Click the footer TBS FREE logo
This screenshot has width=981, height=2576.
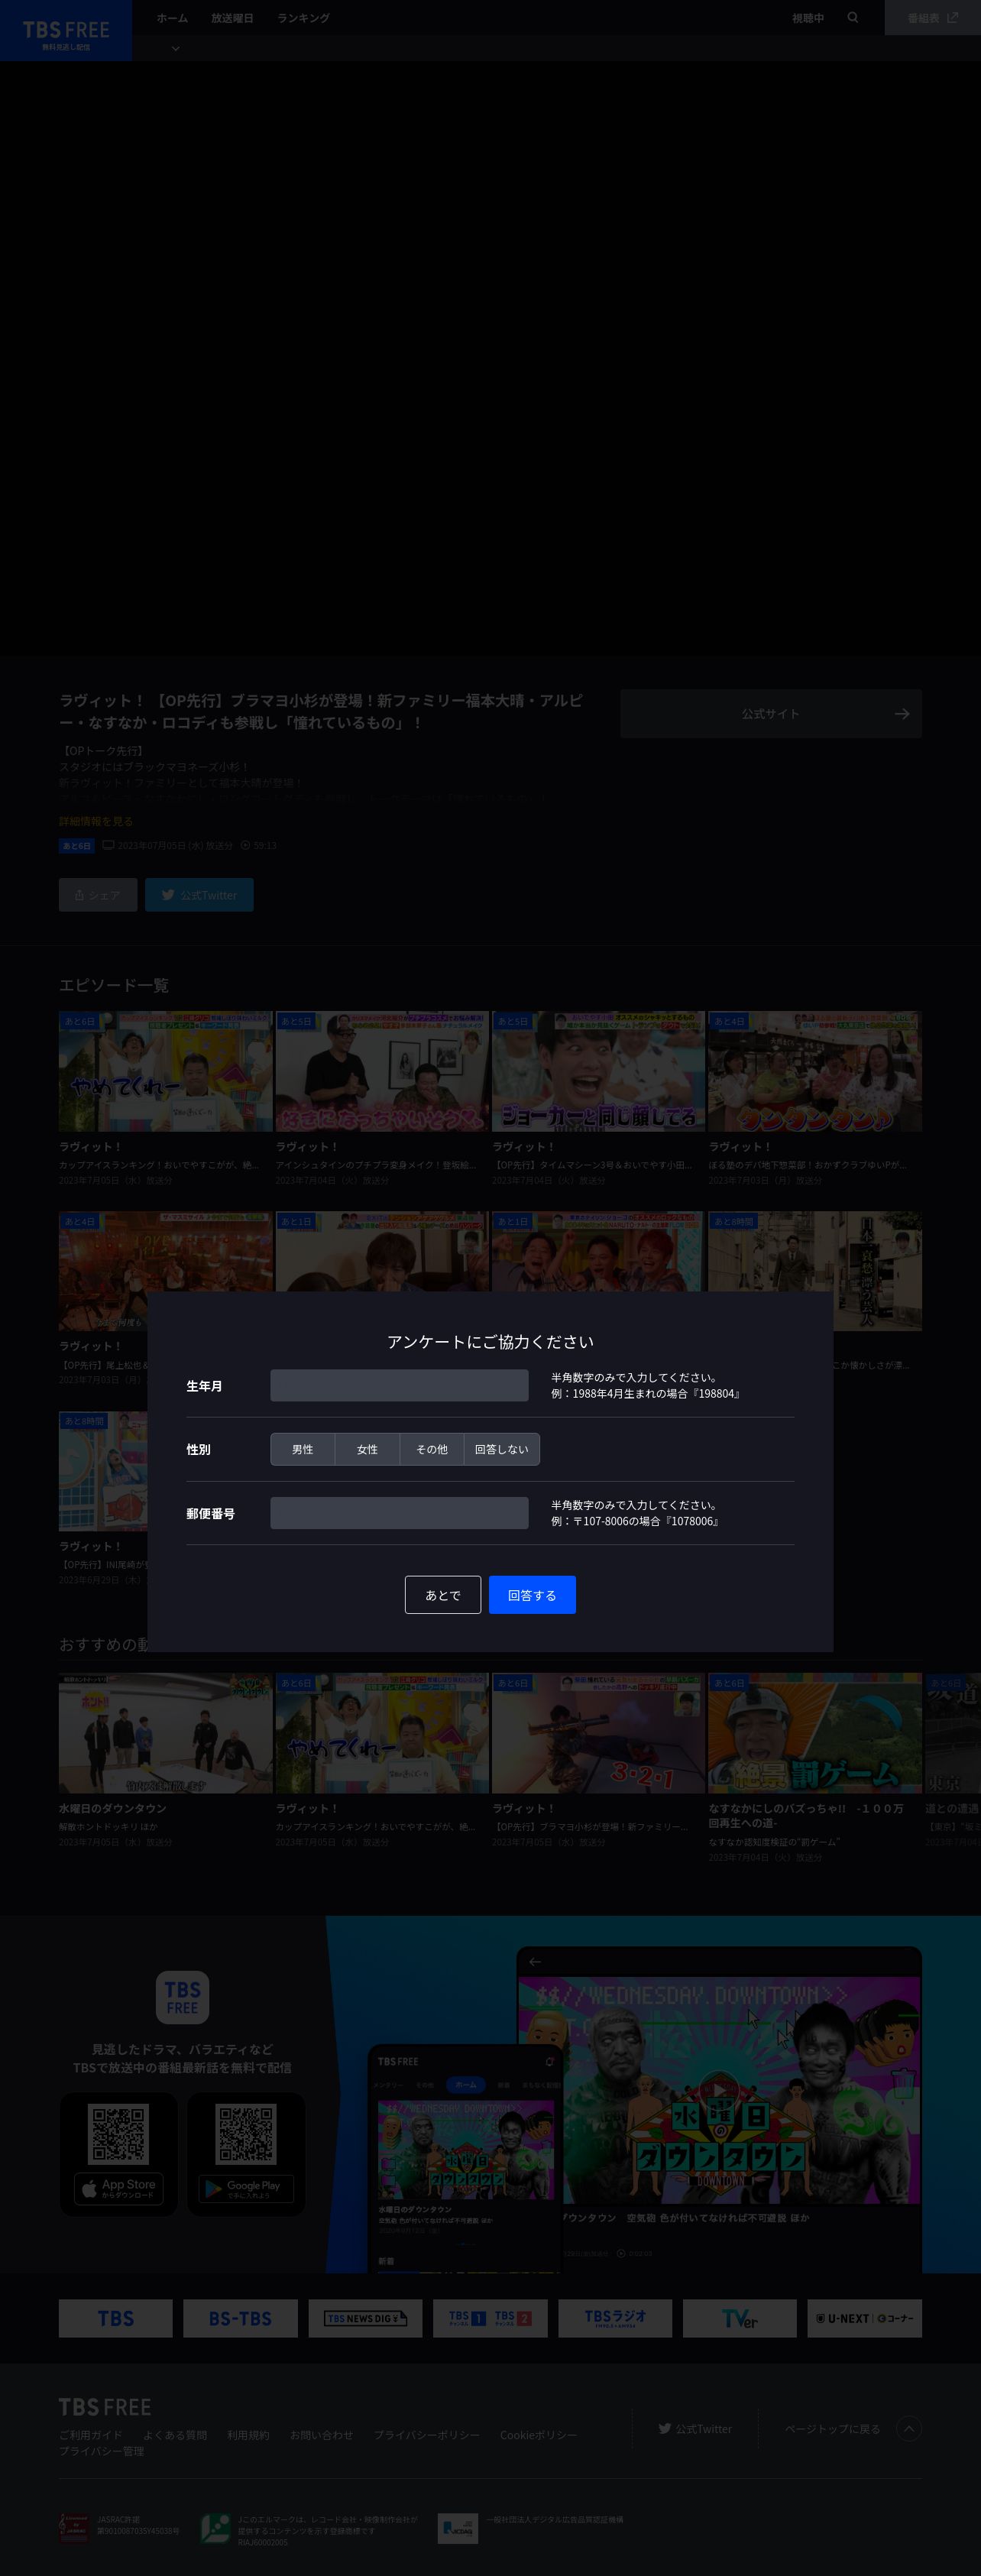click(x=105, y=2406)
